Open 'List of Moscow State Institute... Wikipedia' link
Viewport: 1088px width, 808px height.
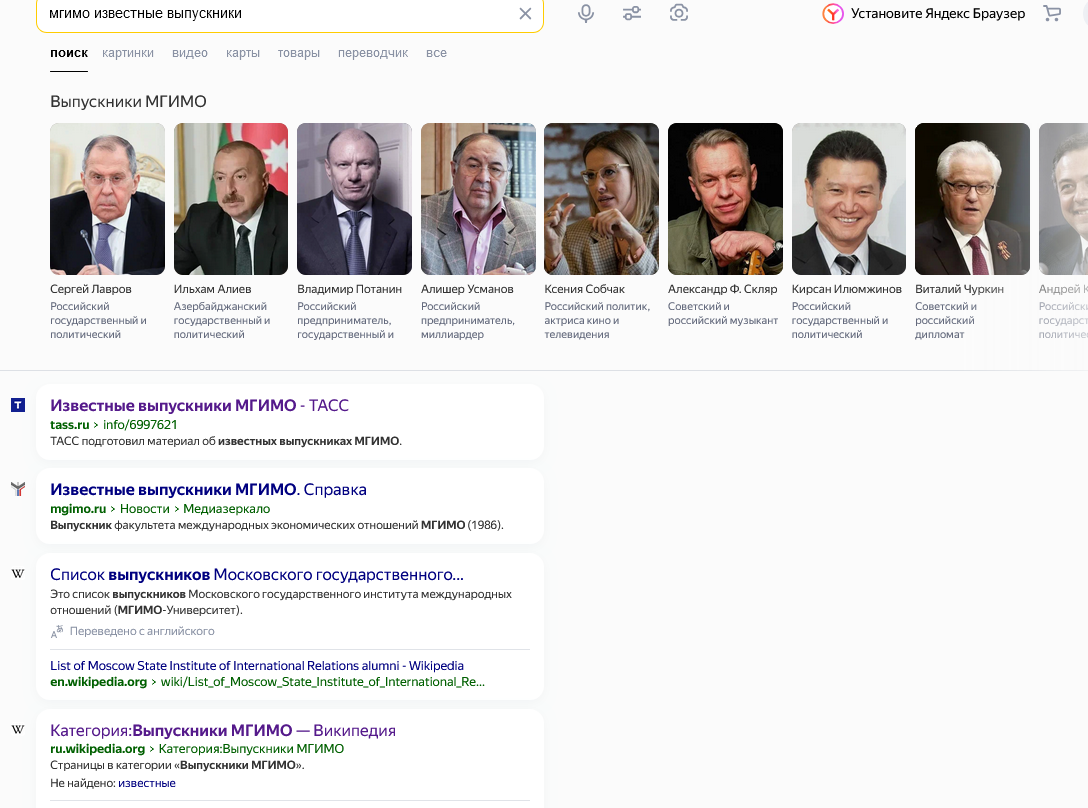pos(257,666)
